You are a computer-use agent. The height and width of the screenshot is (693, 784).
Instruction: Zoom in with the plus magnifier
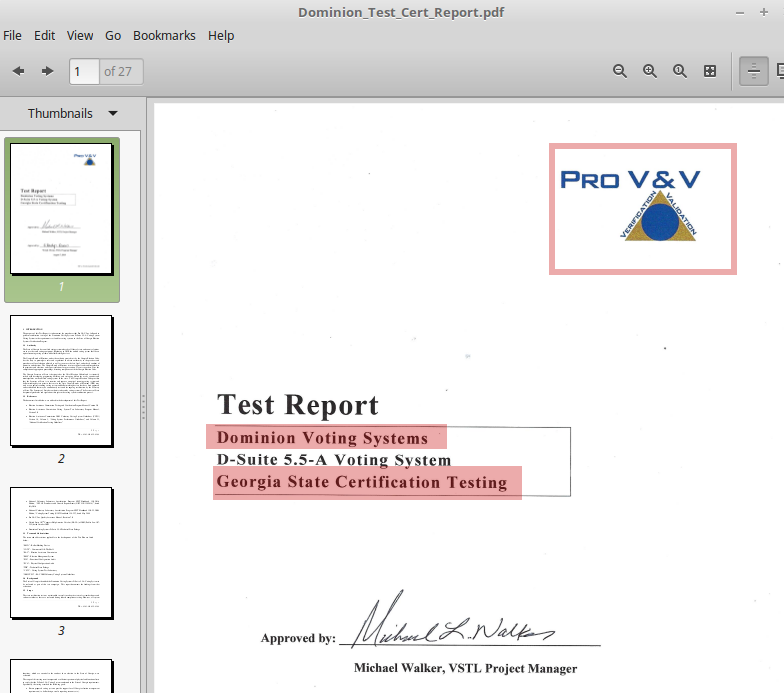click(650, 71)
